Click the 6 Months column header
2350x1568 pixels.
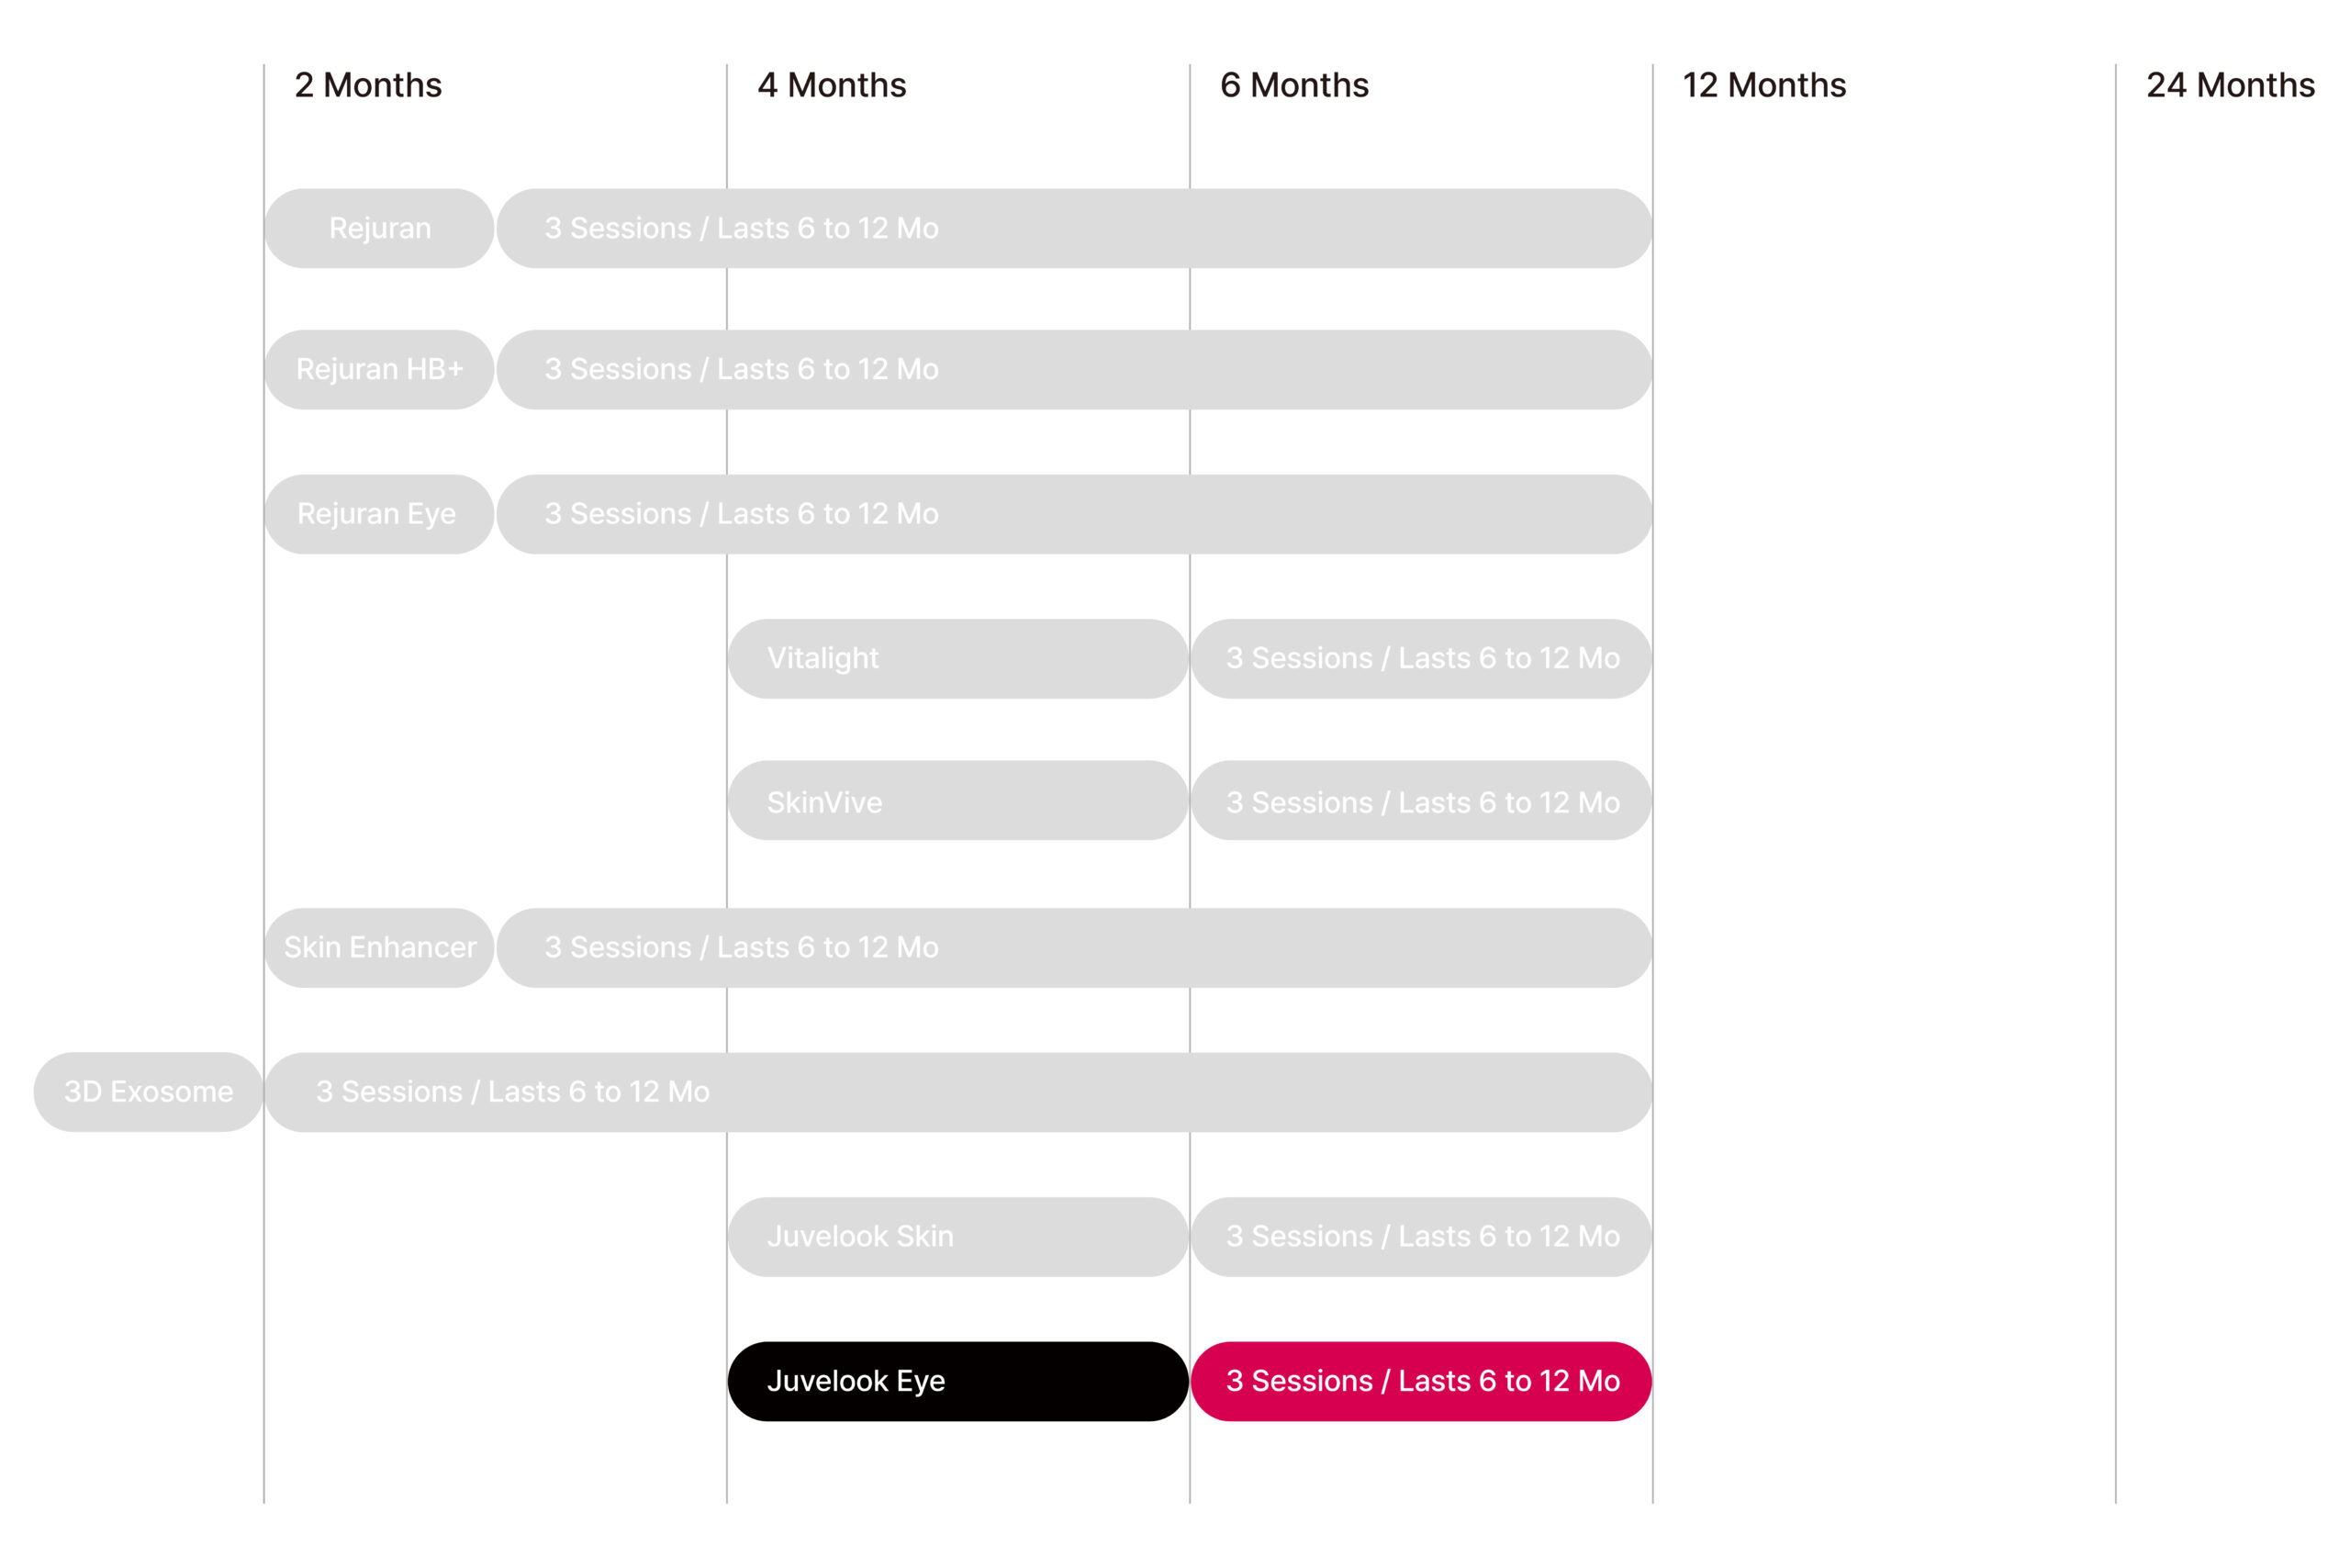click(1294, 85)
